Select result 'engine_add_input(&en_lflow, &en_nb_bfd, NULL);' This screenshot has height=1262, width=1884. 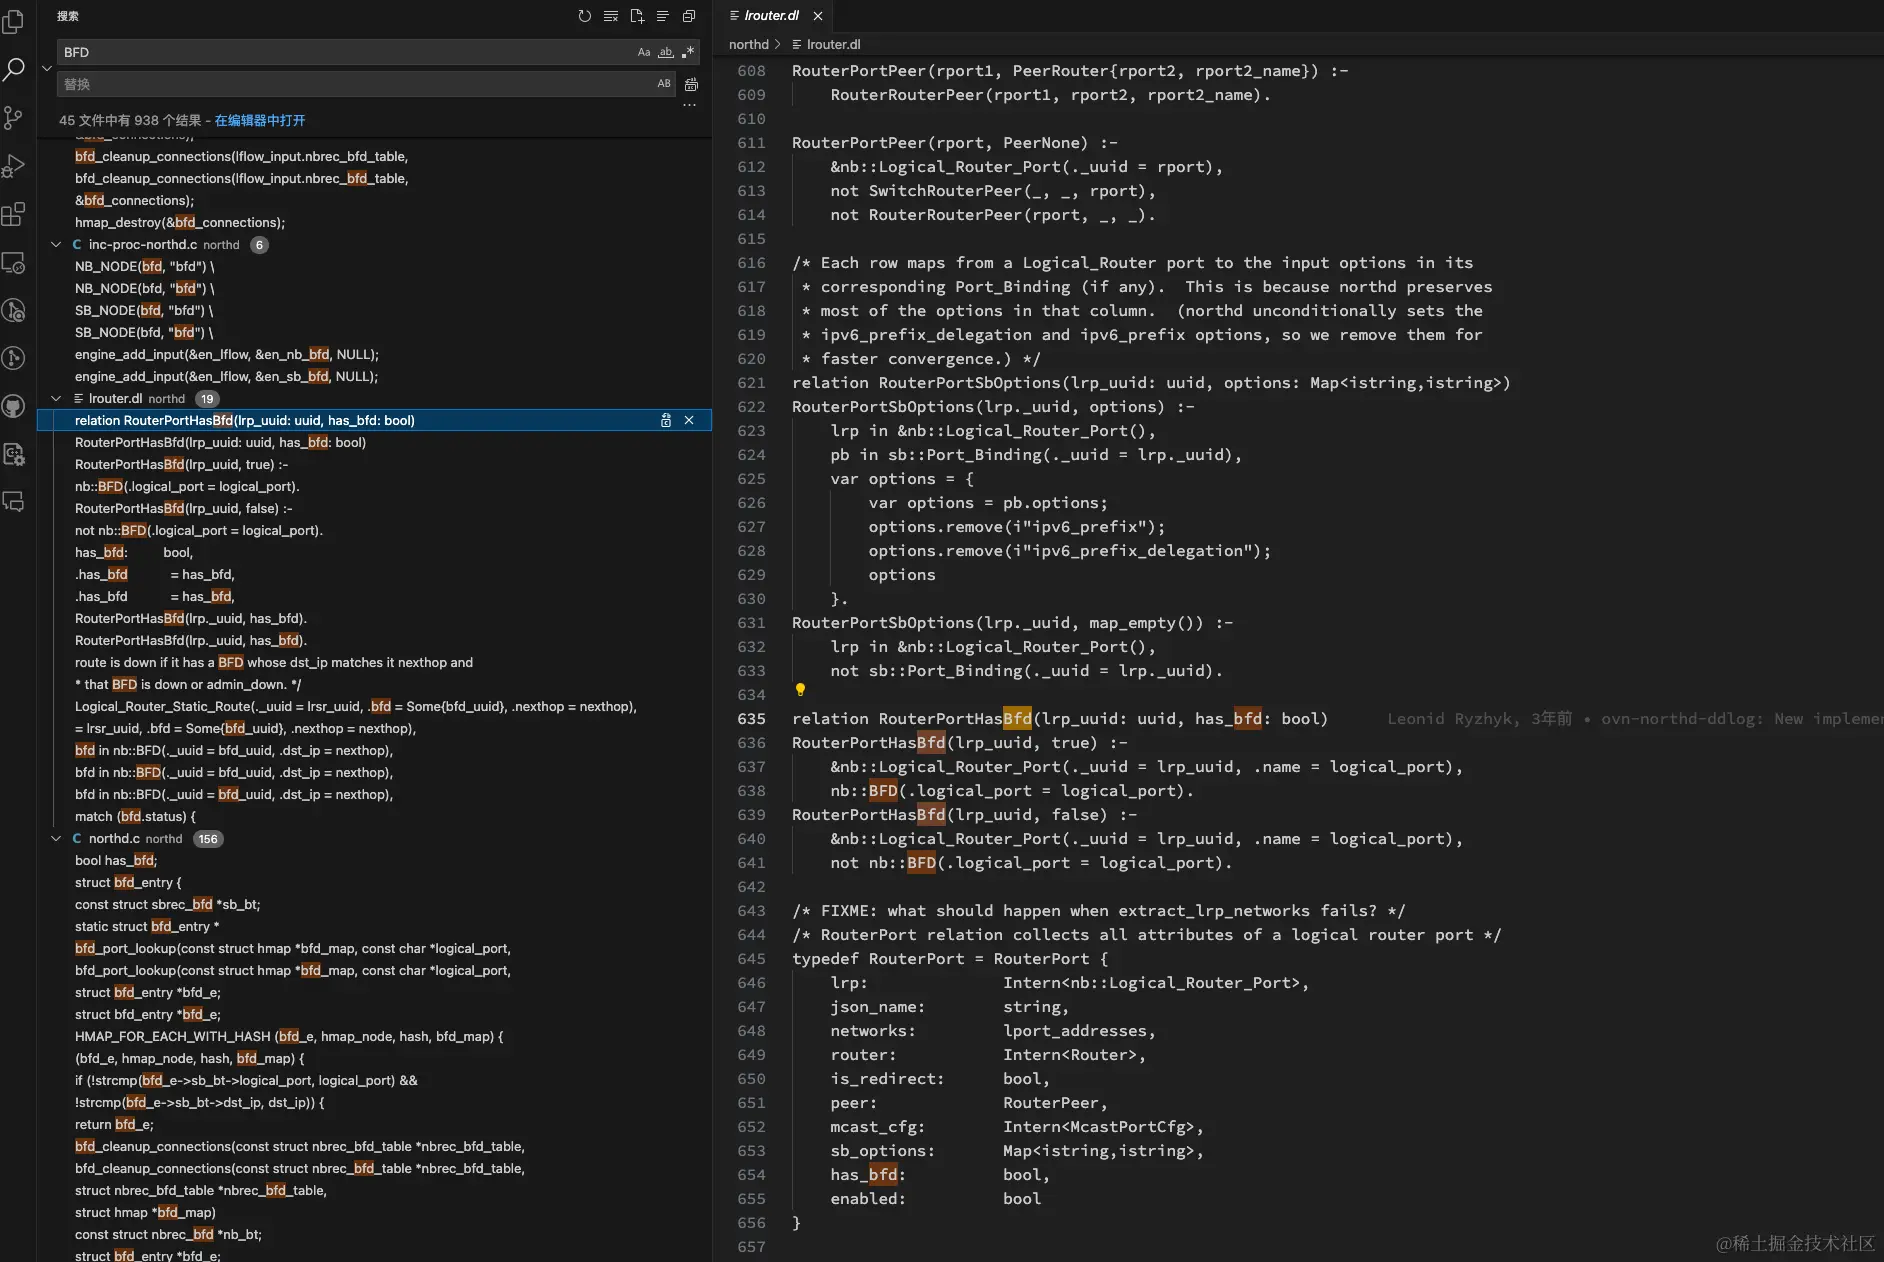pyautogui.click(x=227, y=355)
